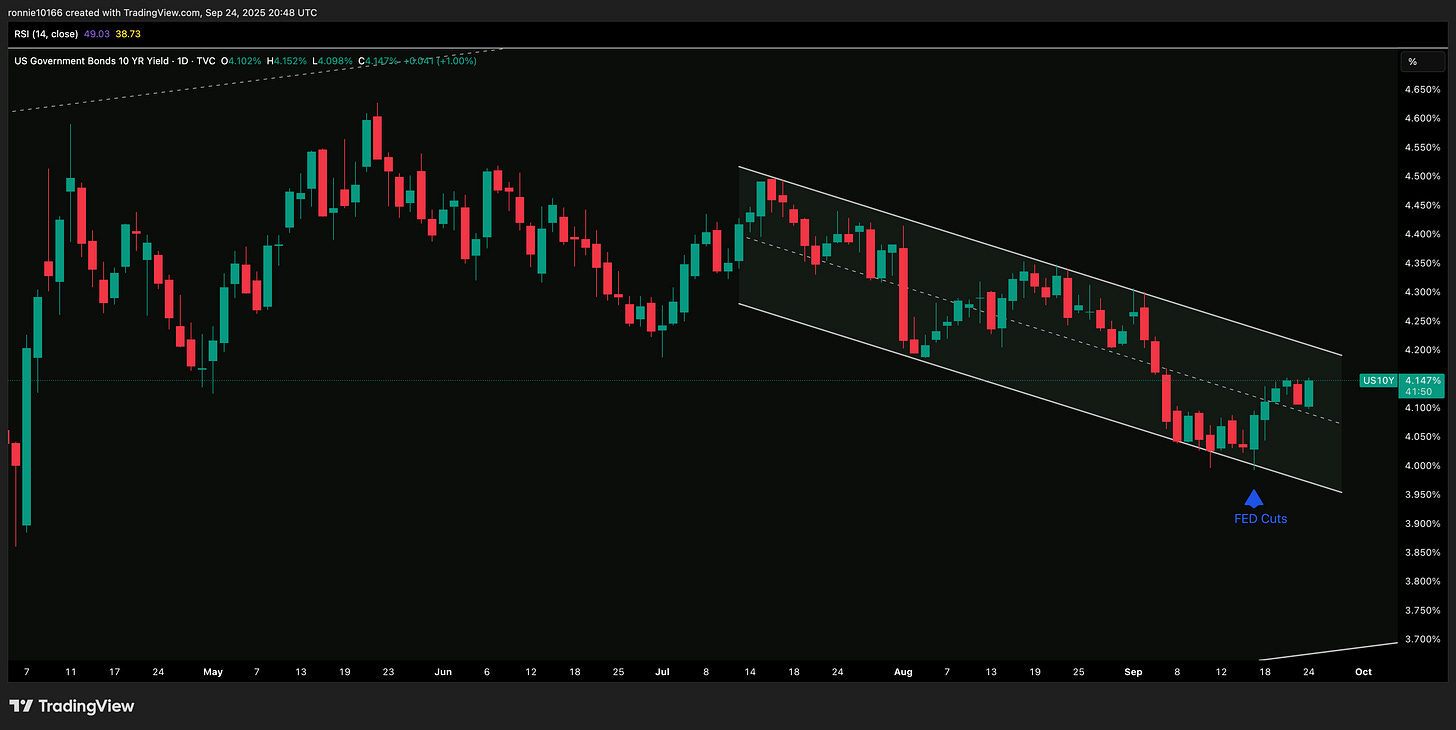The height and width of the screenshot is (730, 1456).
Task: Select Oct on the time axis
Action: (1362, 672)
